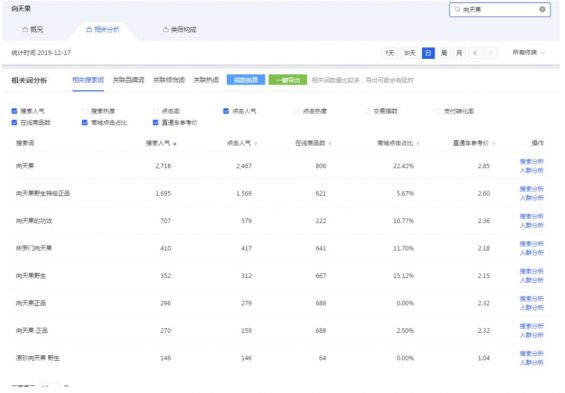Open 搜索分析 for 向天果的功效 row
Screen dimensions: 565x393
[x=531, y=216]
